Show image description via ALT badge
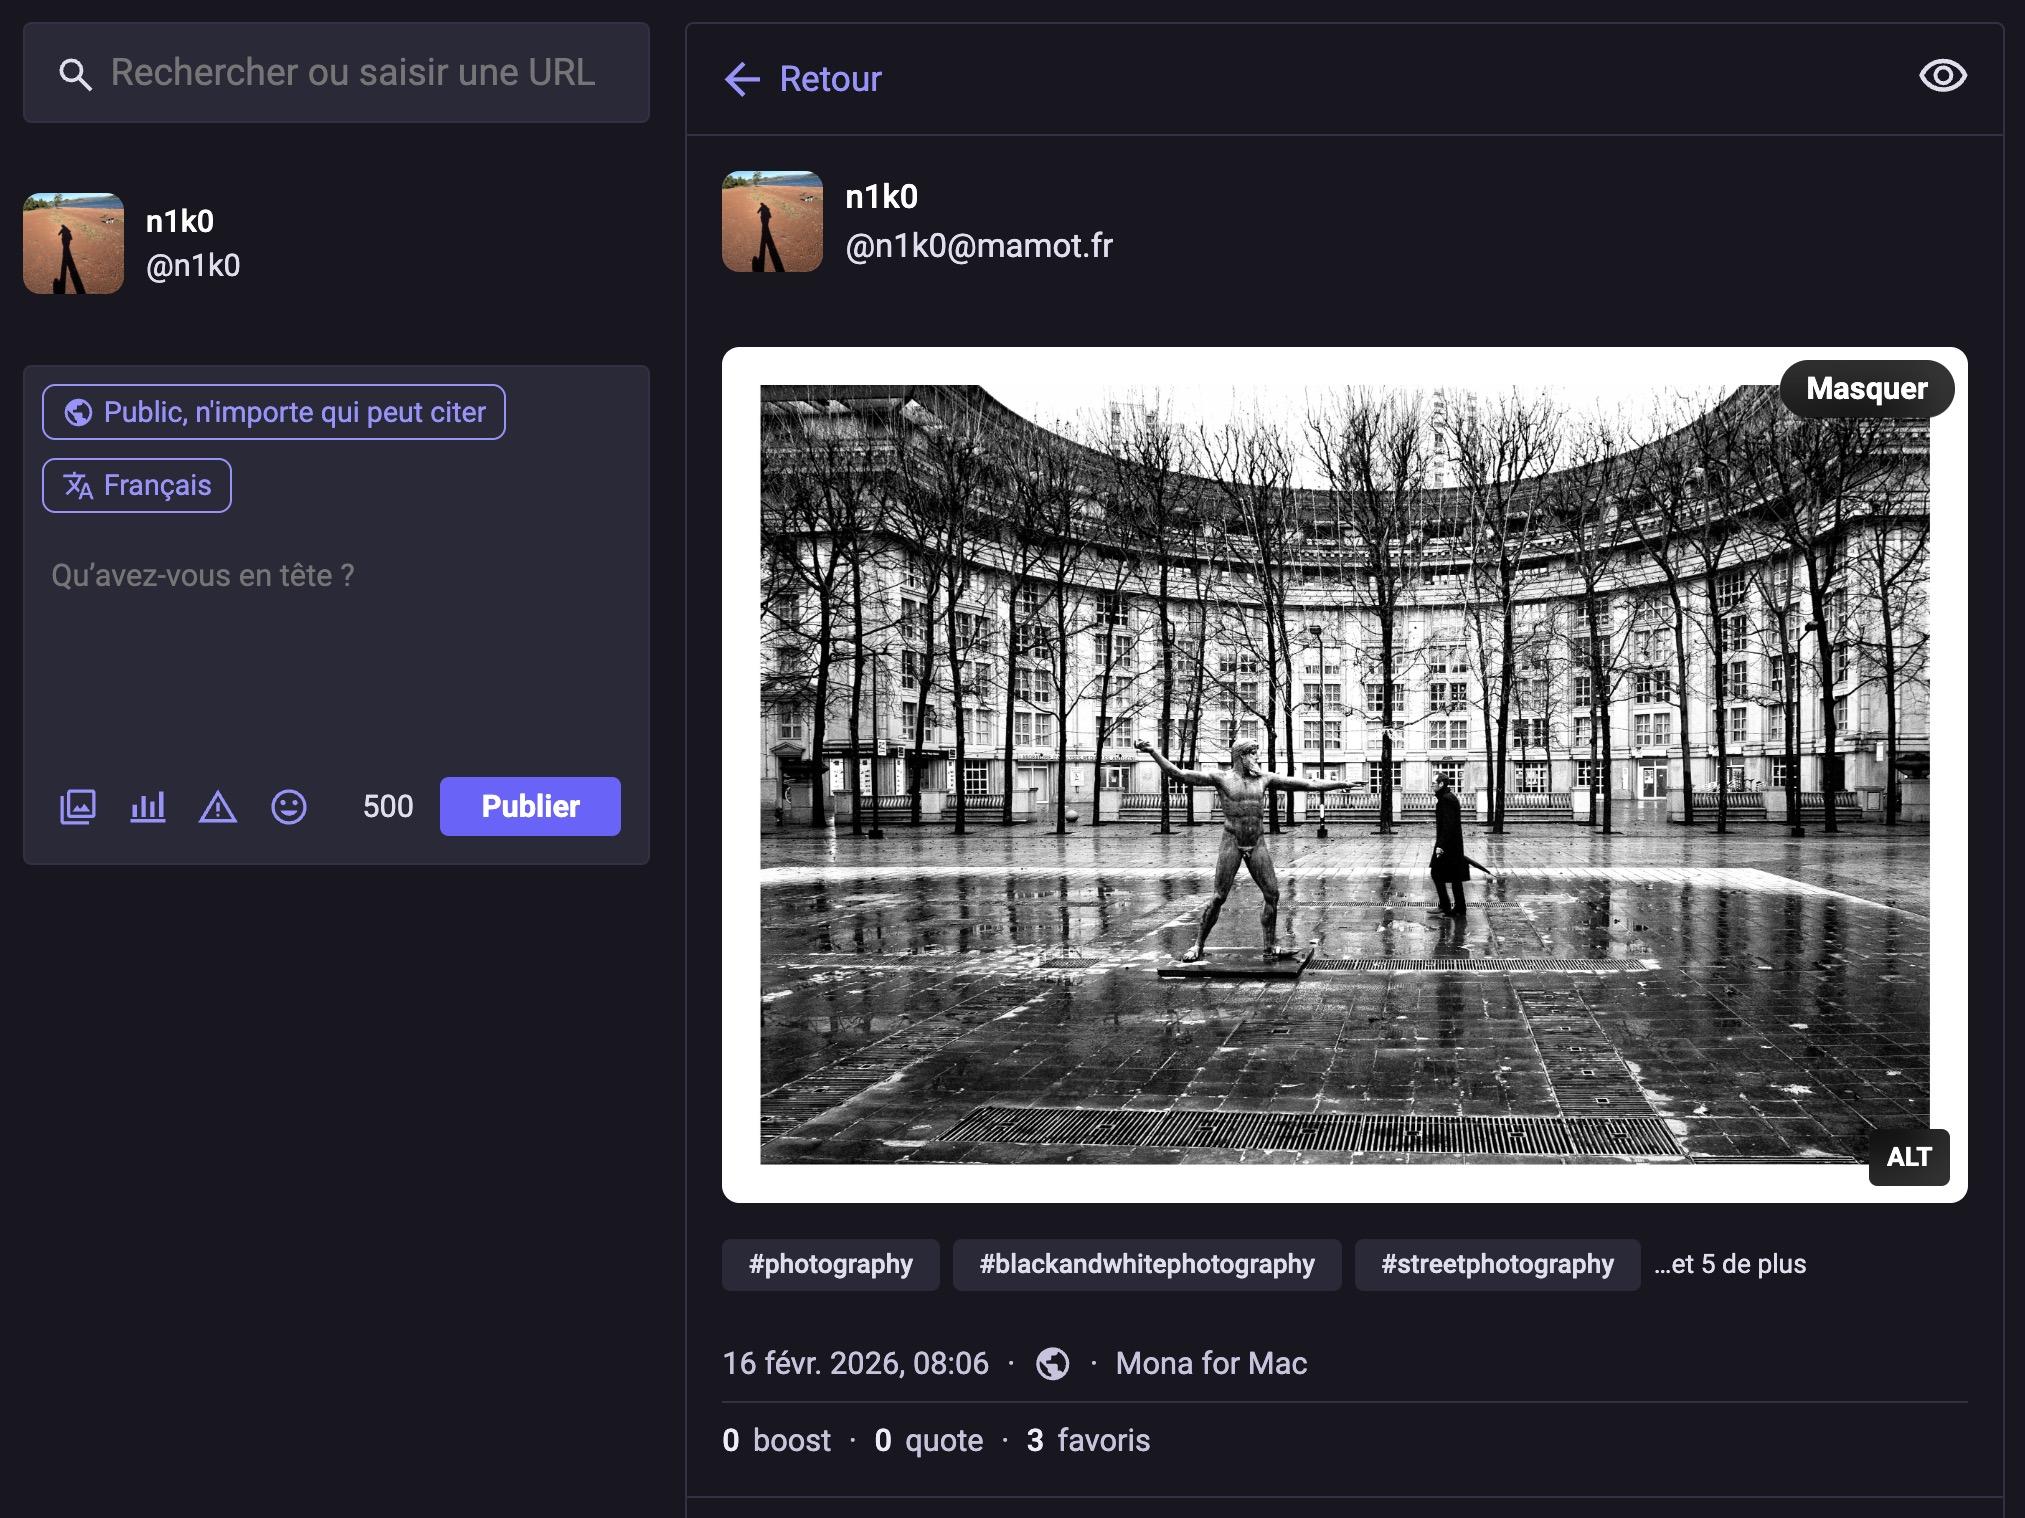Image resolution: width=2025 pixels, height=1518 pixels. tap(1908, 1157)
